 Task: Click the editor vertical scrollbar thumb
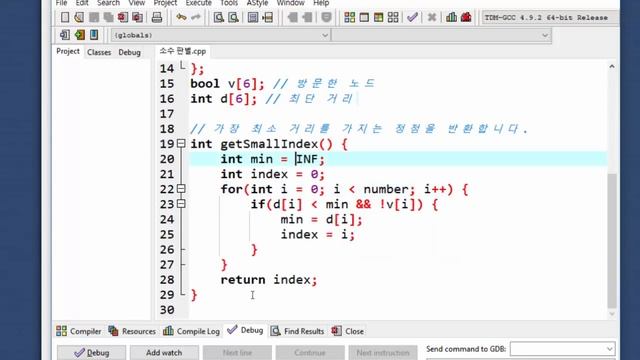click(x=612, y=241)
